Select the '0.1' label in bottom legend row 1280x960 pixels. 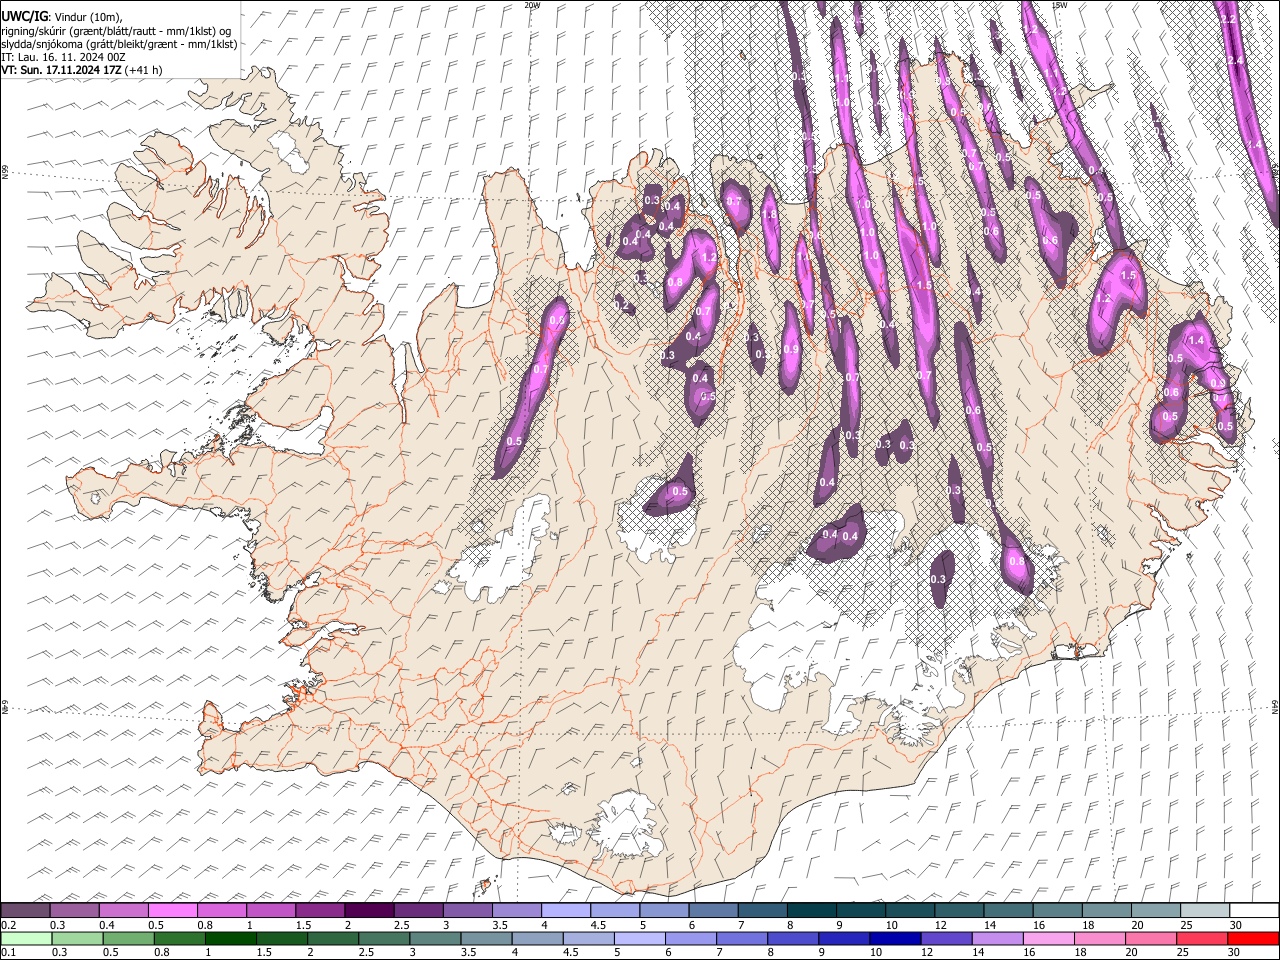click(8, 953)
